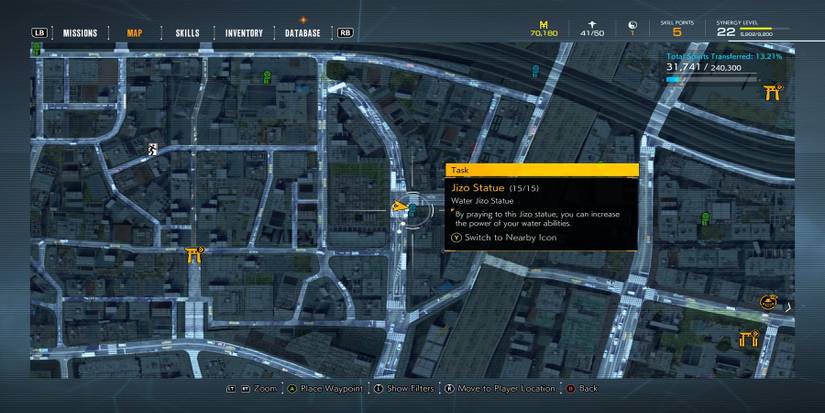Select the blue Water Jizo statue marker

pos(413,210)
